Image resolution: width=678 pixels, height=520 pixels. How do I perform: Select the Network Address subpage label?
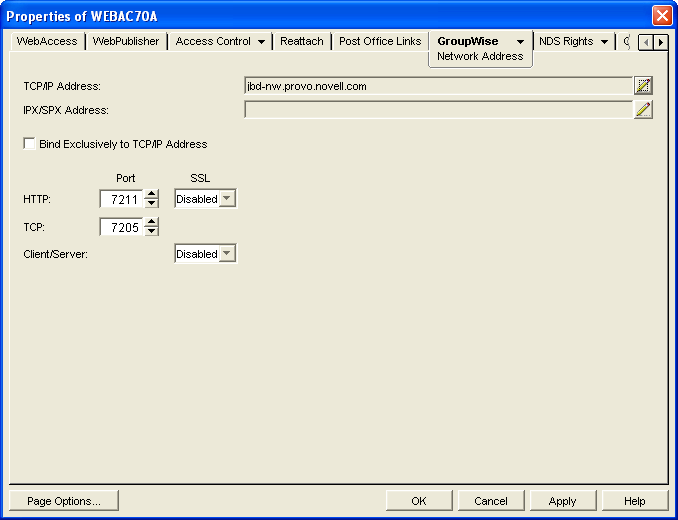tap(480, 56)
